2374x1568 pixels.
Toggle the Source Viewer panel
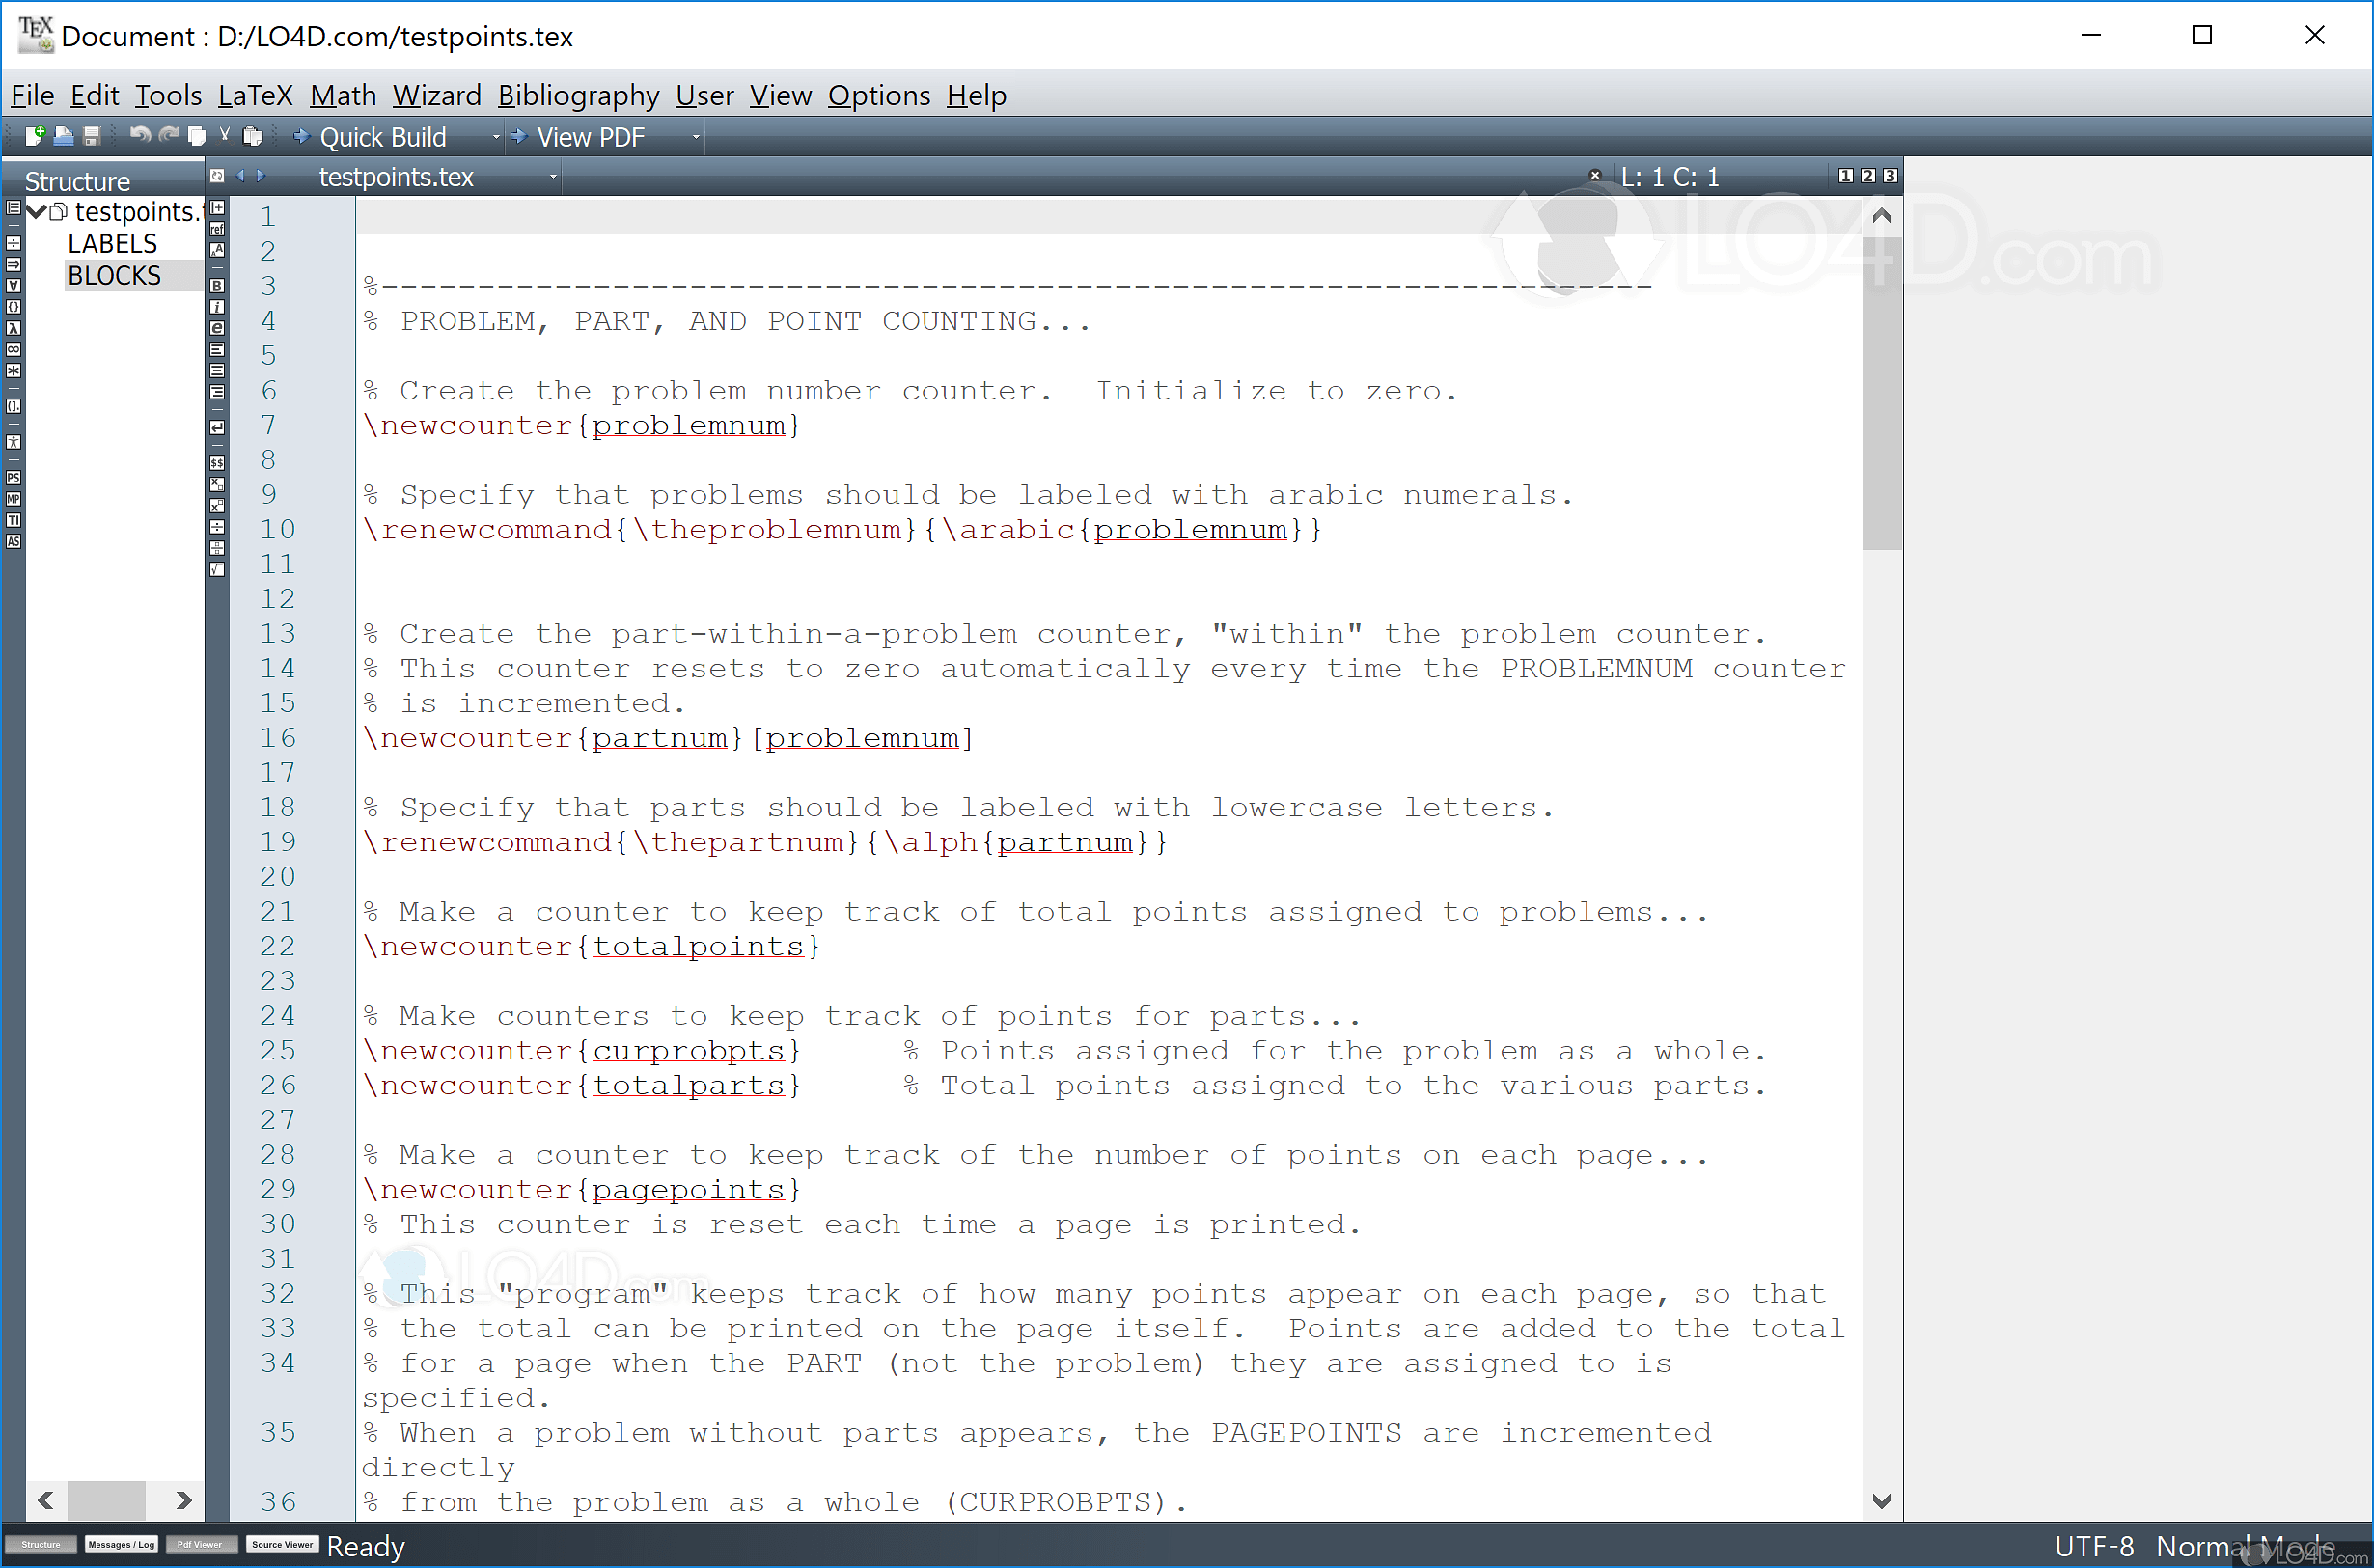282,1544
